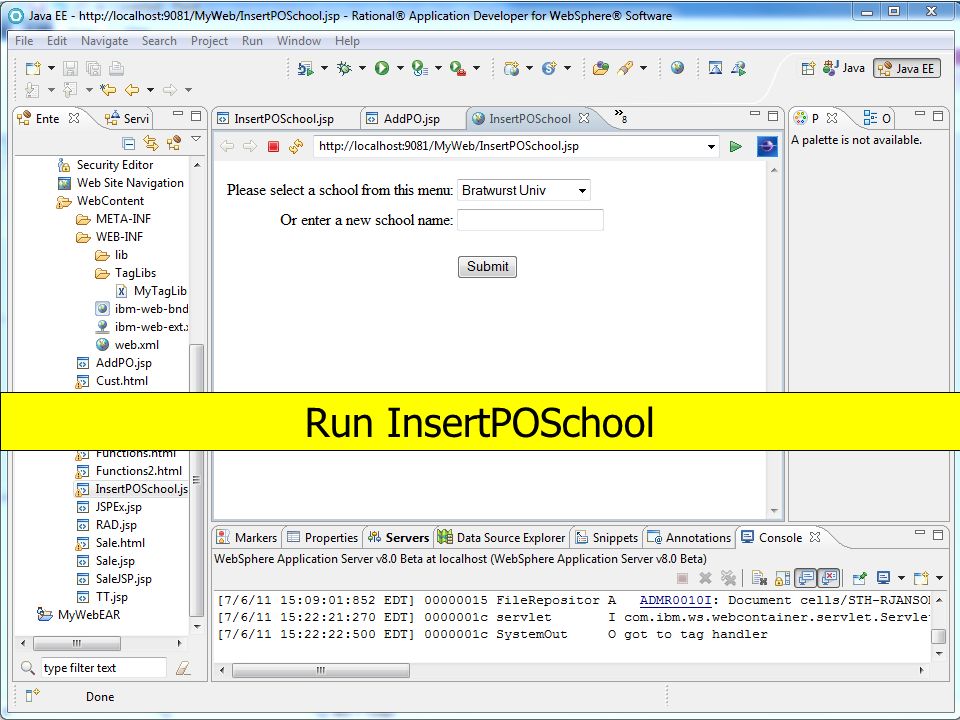Screen dimensions: 960x720
Task: Click Back arrow in main toolbar
Action: click(132, 90)
